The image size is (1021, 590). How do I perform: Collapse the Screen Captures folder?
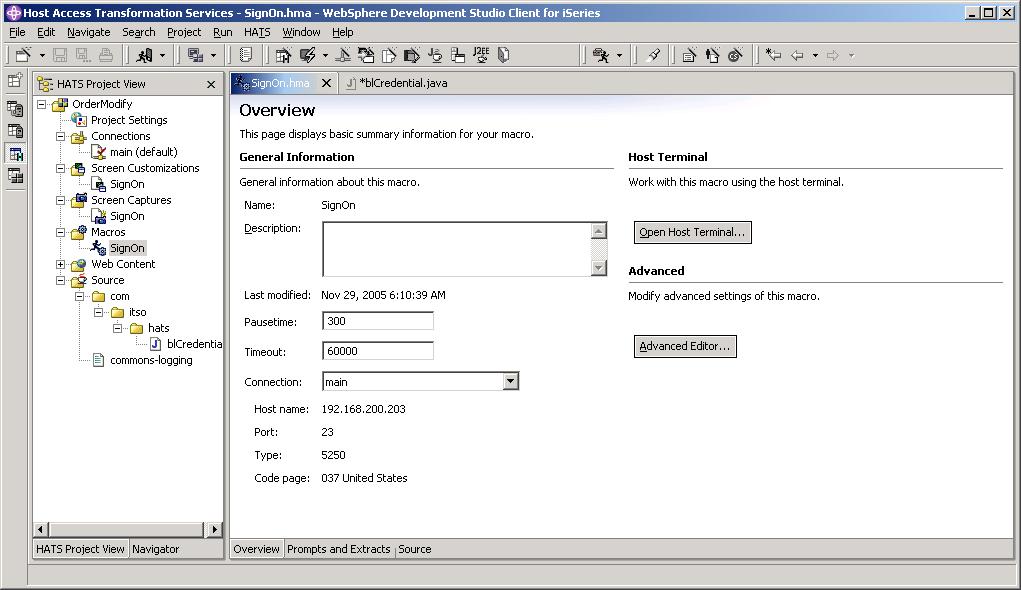(61, 200)
